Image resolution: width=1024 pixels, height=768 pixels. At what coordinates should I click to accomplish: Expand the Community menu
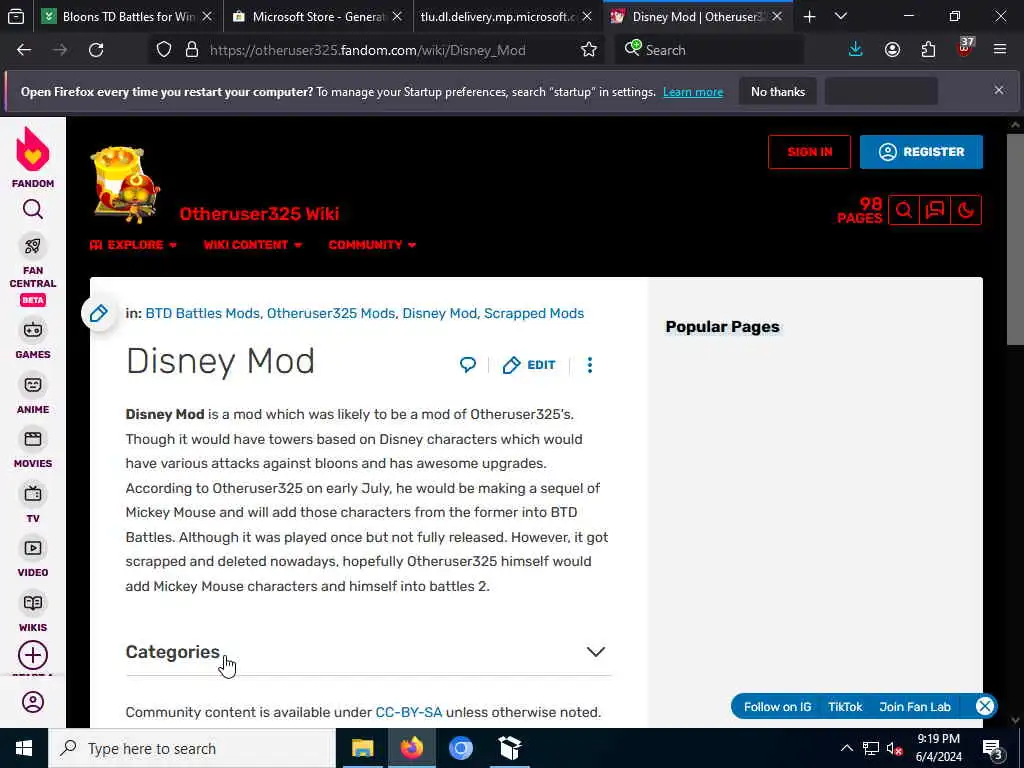pyautogui.click(x=372, y=245)
